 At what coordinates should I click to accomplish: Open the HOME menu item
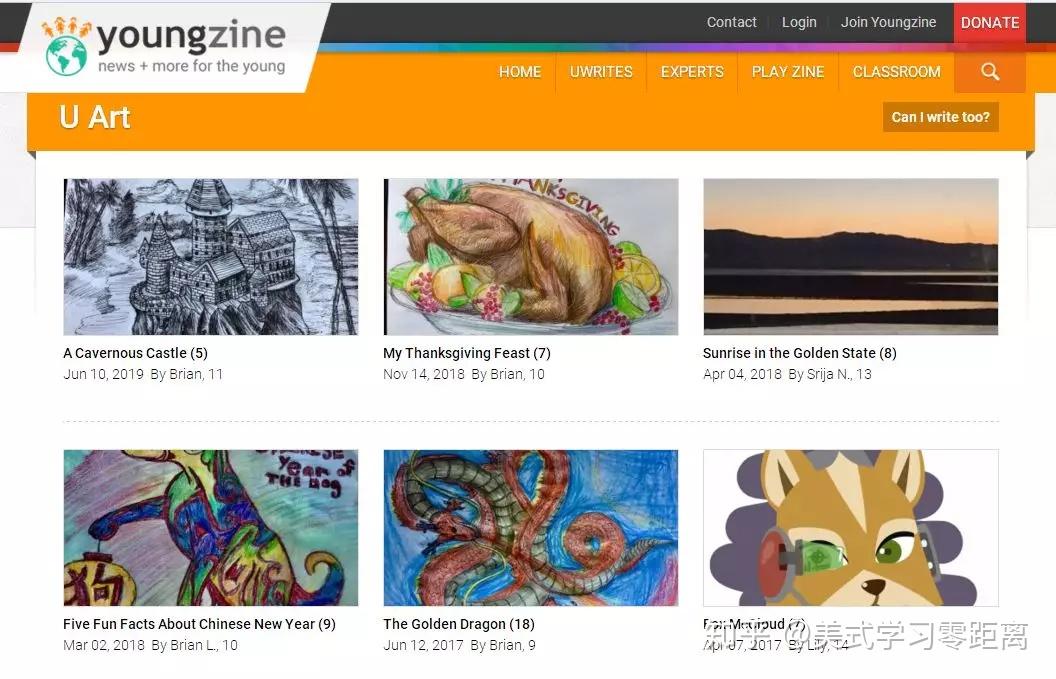point(520,72)
